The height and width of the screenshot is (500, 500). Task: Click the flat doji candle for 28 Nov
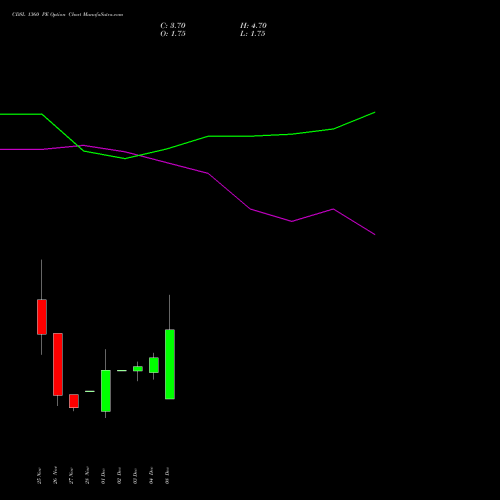tap(90, 391)
